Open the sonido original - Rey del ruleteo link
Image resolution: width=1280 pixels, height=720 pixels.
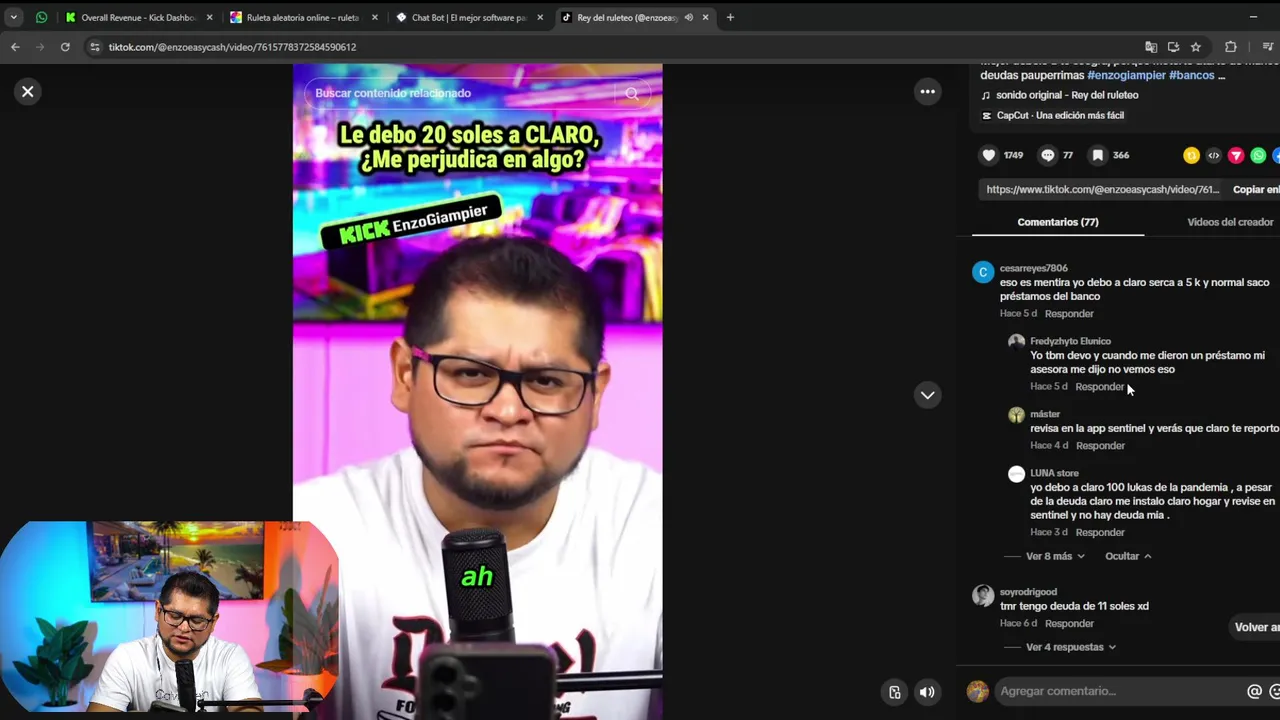[1067, 95]
